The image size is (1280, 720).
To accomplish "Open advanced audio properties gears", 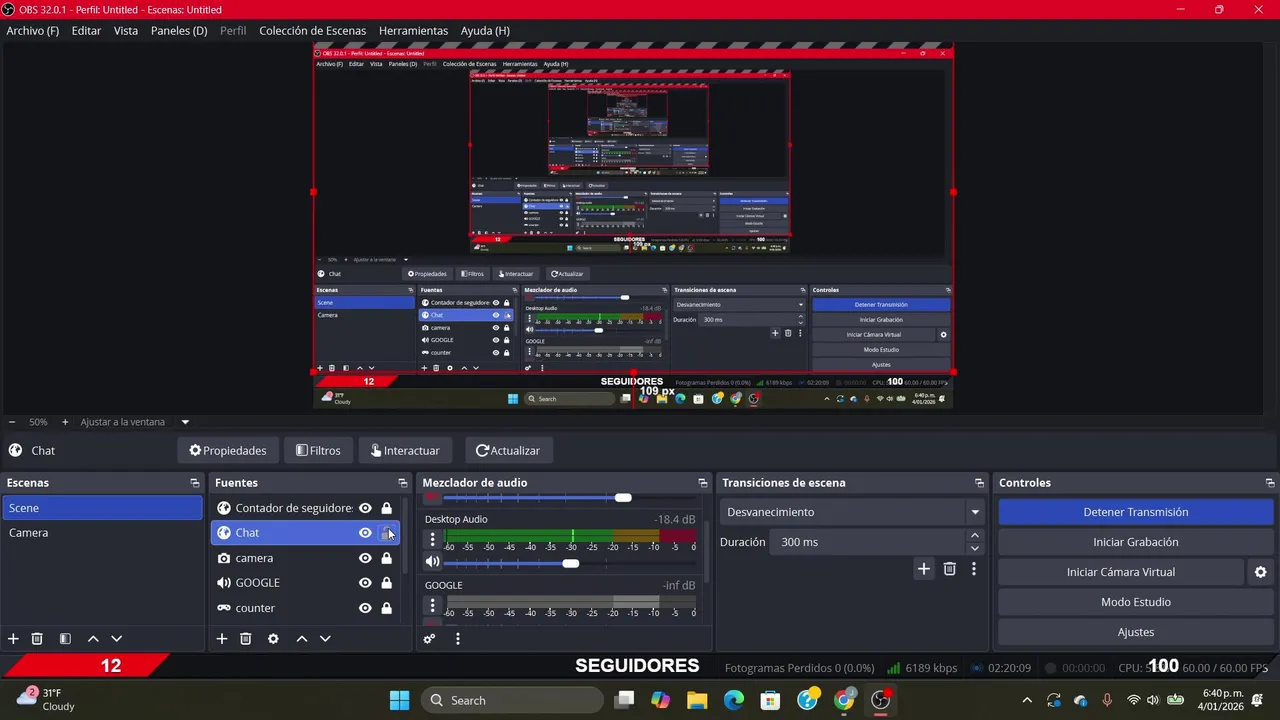I will [429, 639].
